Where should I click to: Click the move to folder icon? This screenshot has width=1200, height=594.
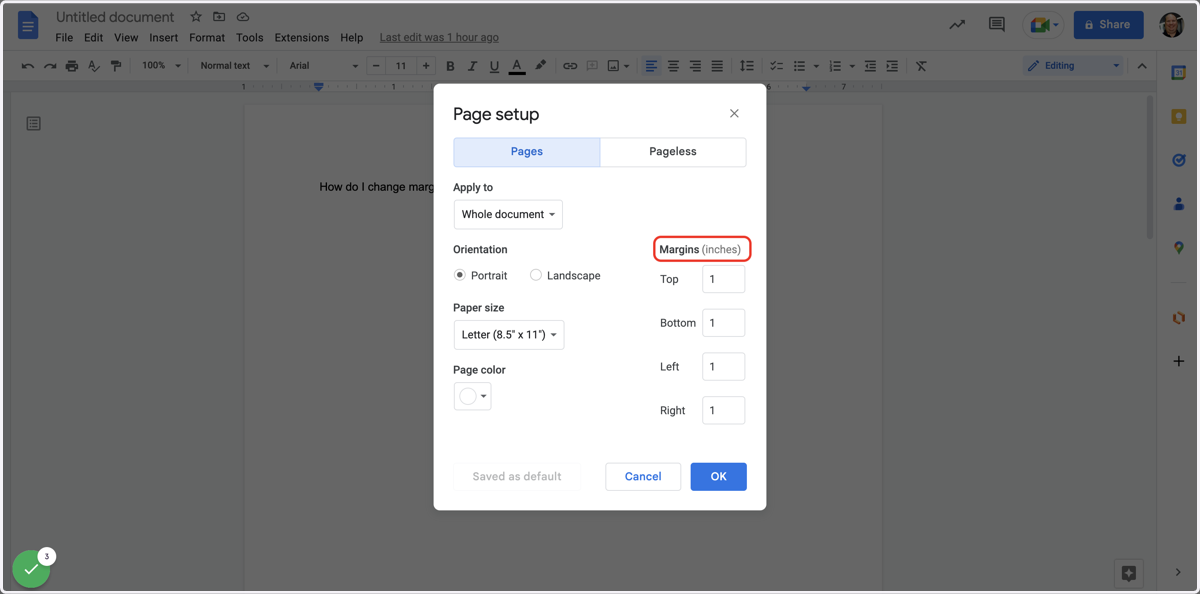[219, 17]
